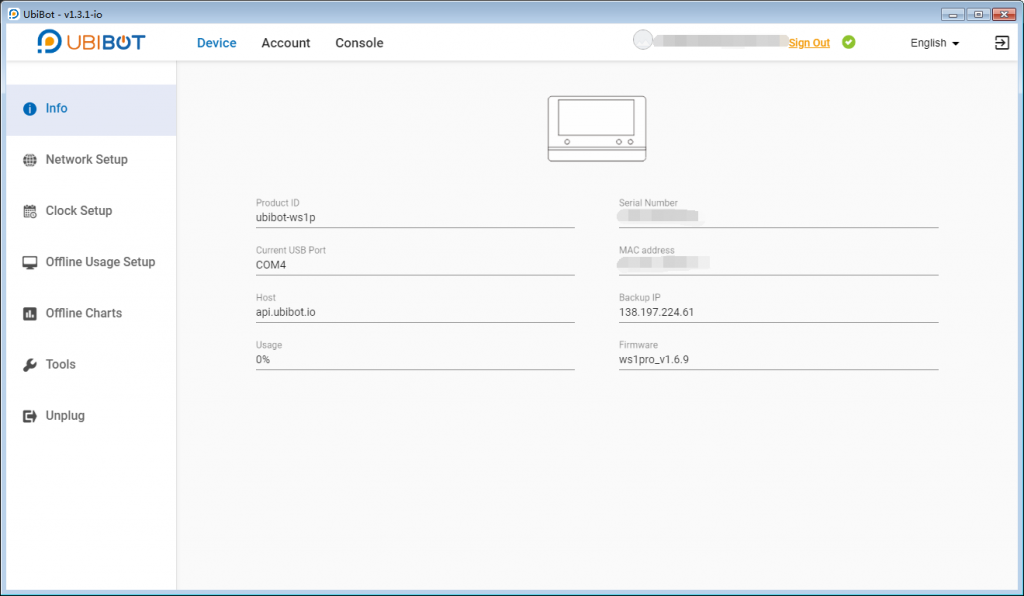1024x596 pixels.
Task: Open Offline Charts section
Action: (x=91, y=313)
